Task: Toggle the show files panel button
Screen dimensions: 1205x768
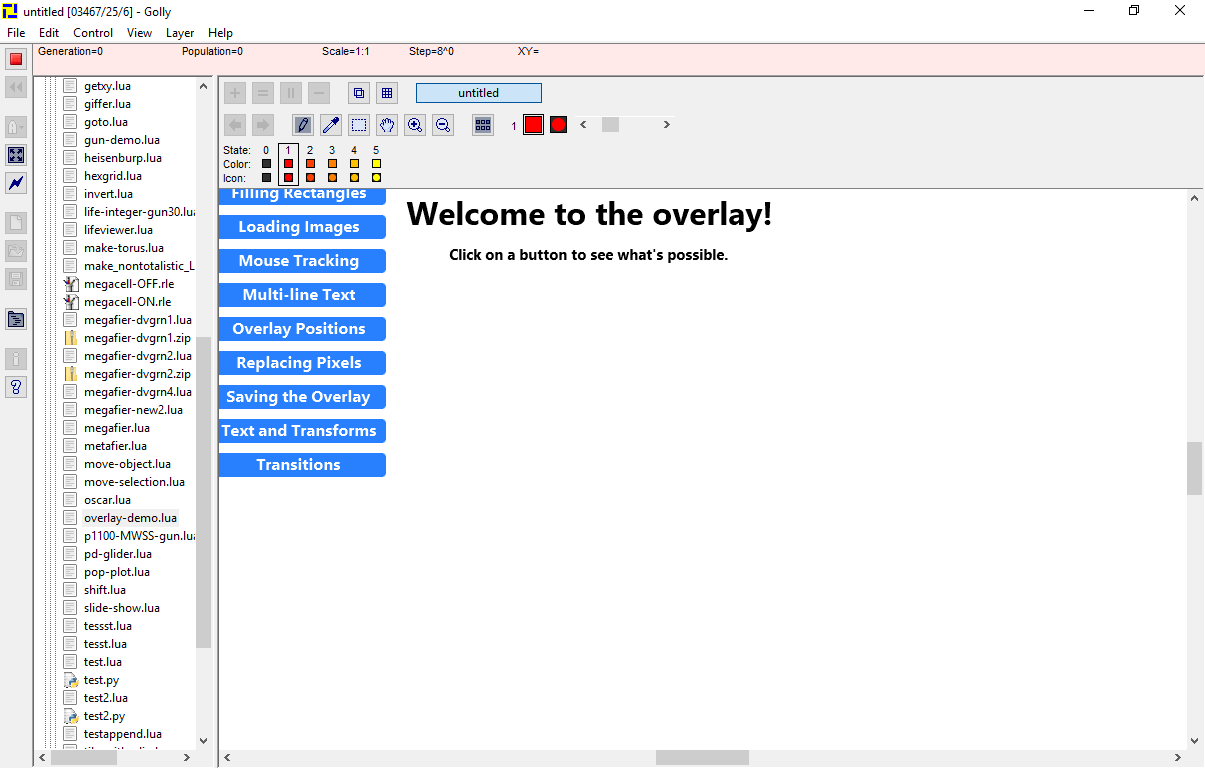Action: point(16,319)
